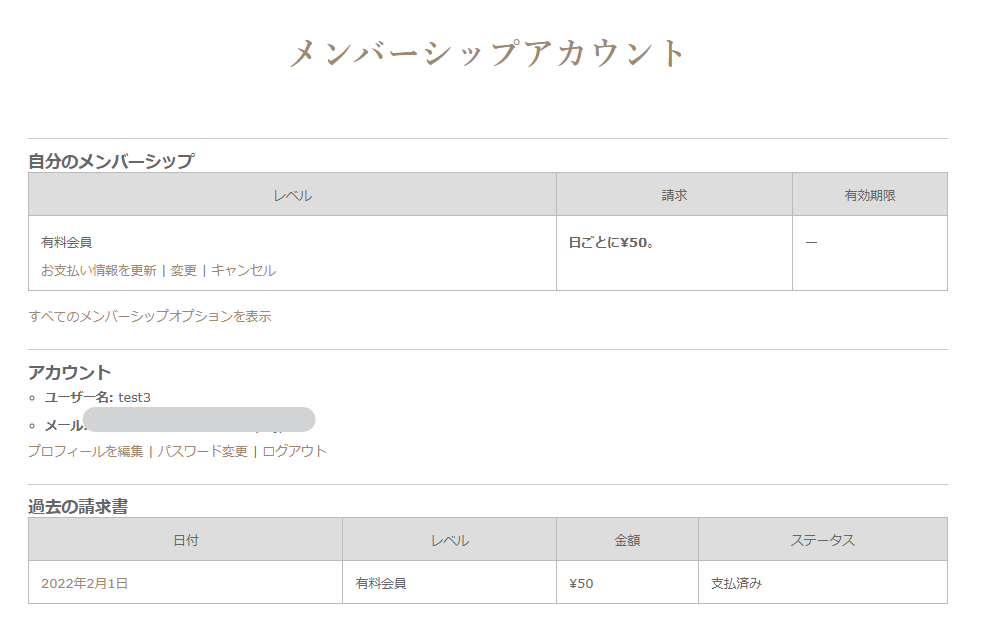Click the アカウント section heading
This screenshot has width=996, height=631.
click(69, 372)
